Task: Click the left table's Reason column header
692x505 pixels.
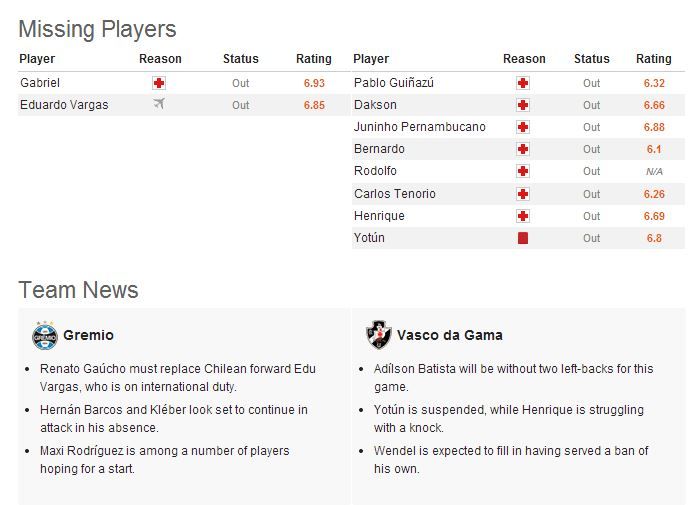Action: (160, 59)
